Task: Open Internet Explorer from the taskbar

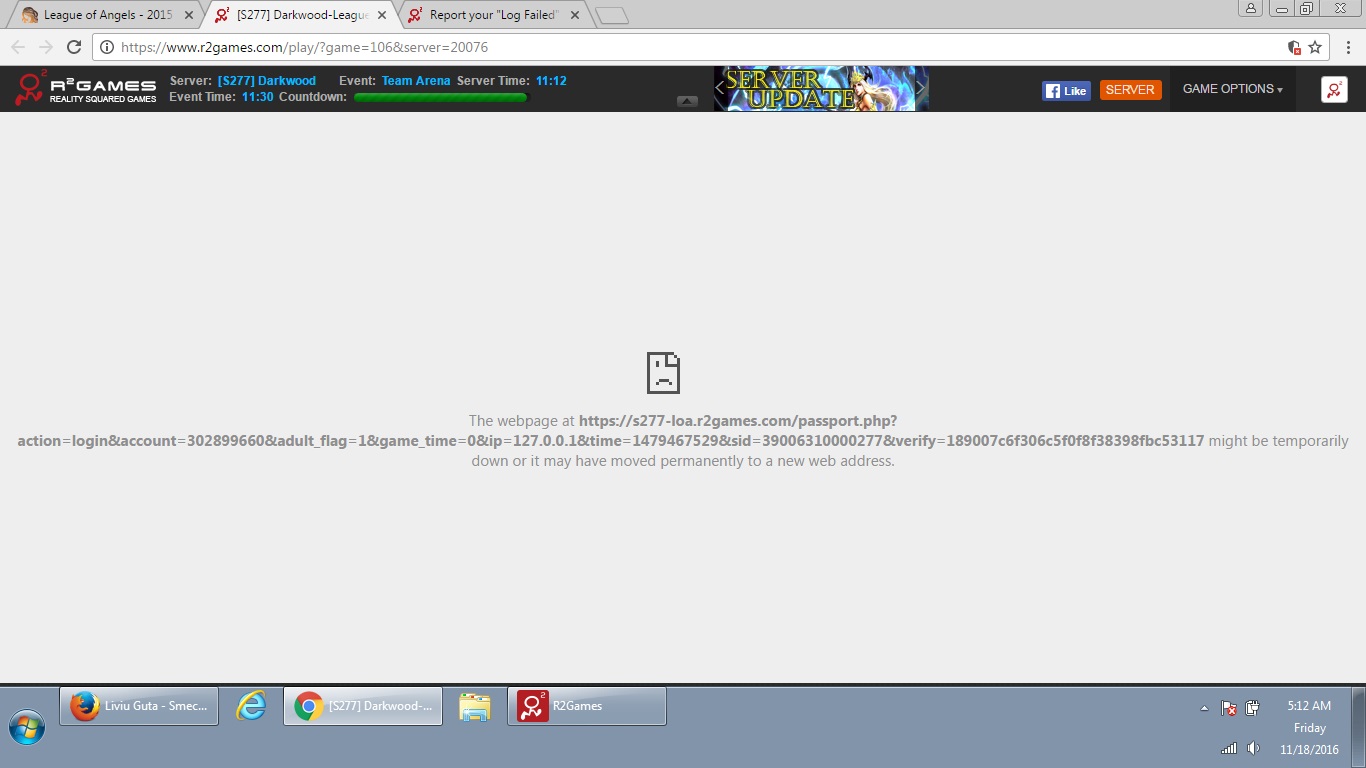Action: (250, 706)
